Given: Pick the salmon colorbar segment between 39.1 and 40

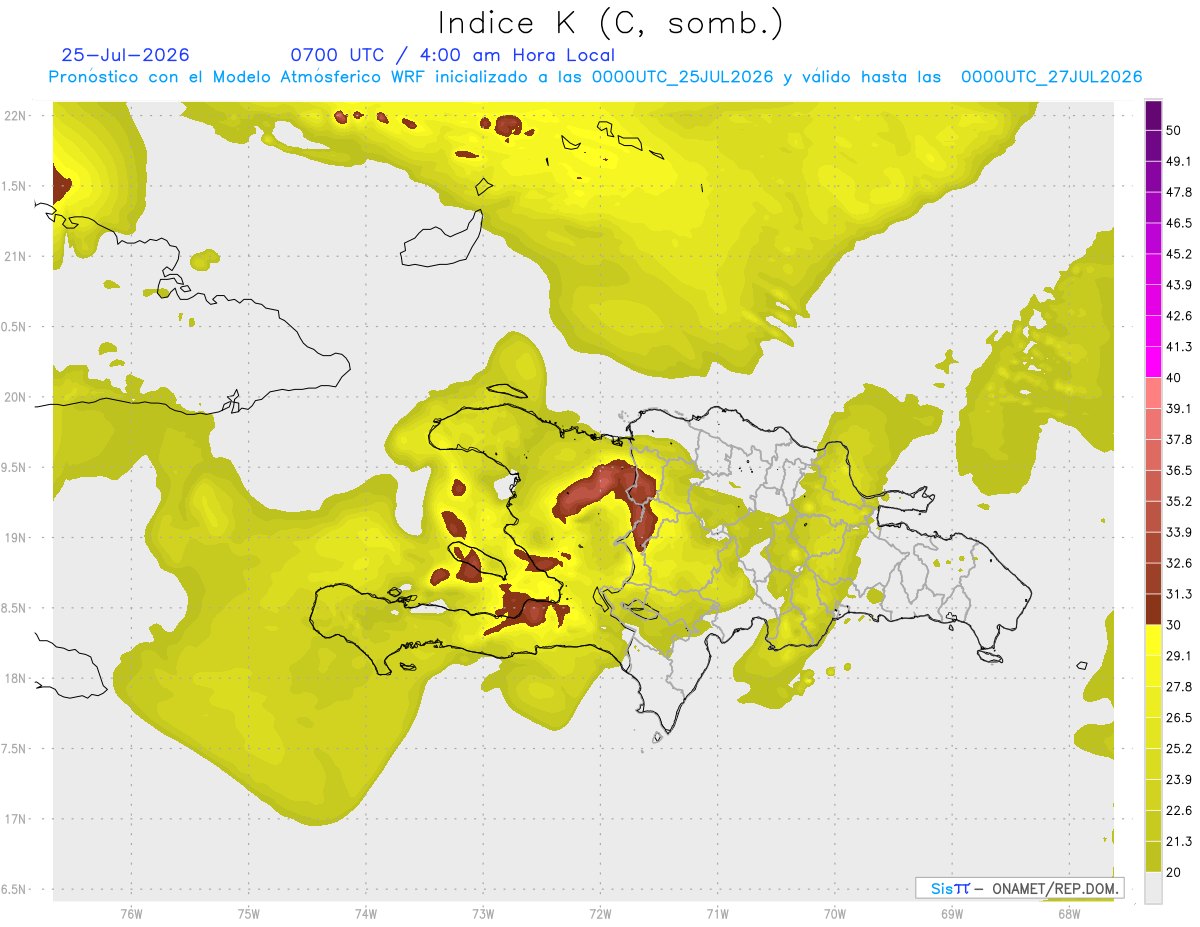Looking at the screenshot, I should pos(1153,393).
